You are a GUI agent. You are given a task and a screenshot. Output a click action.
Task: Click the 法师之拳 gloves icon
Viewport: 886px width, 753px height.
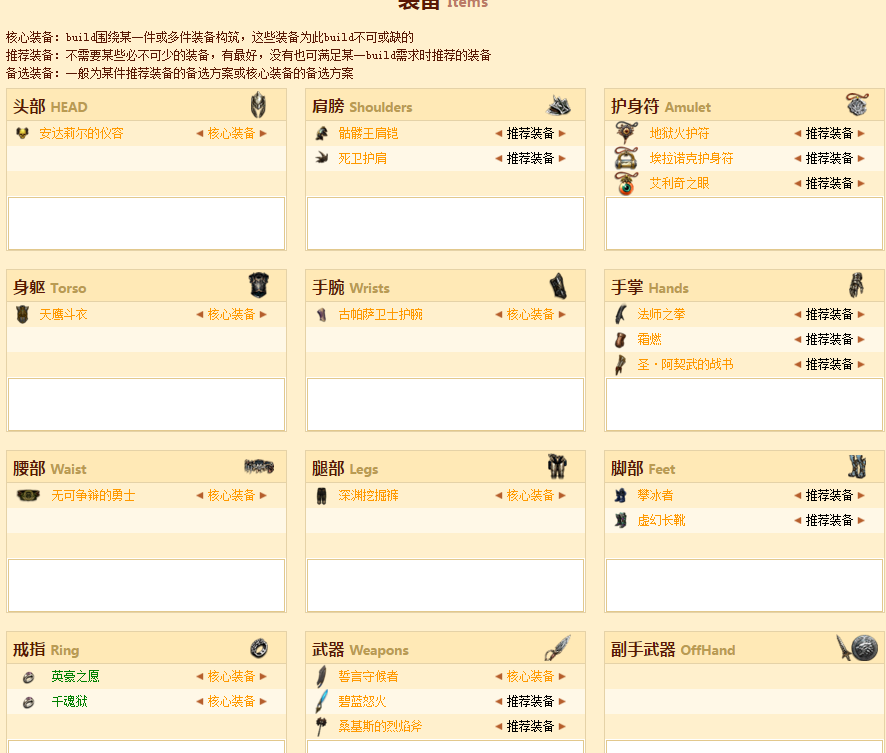(x=620, y=314)
